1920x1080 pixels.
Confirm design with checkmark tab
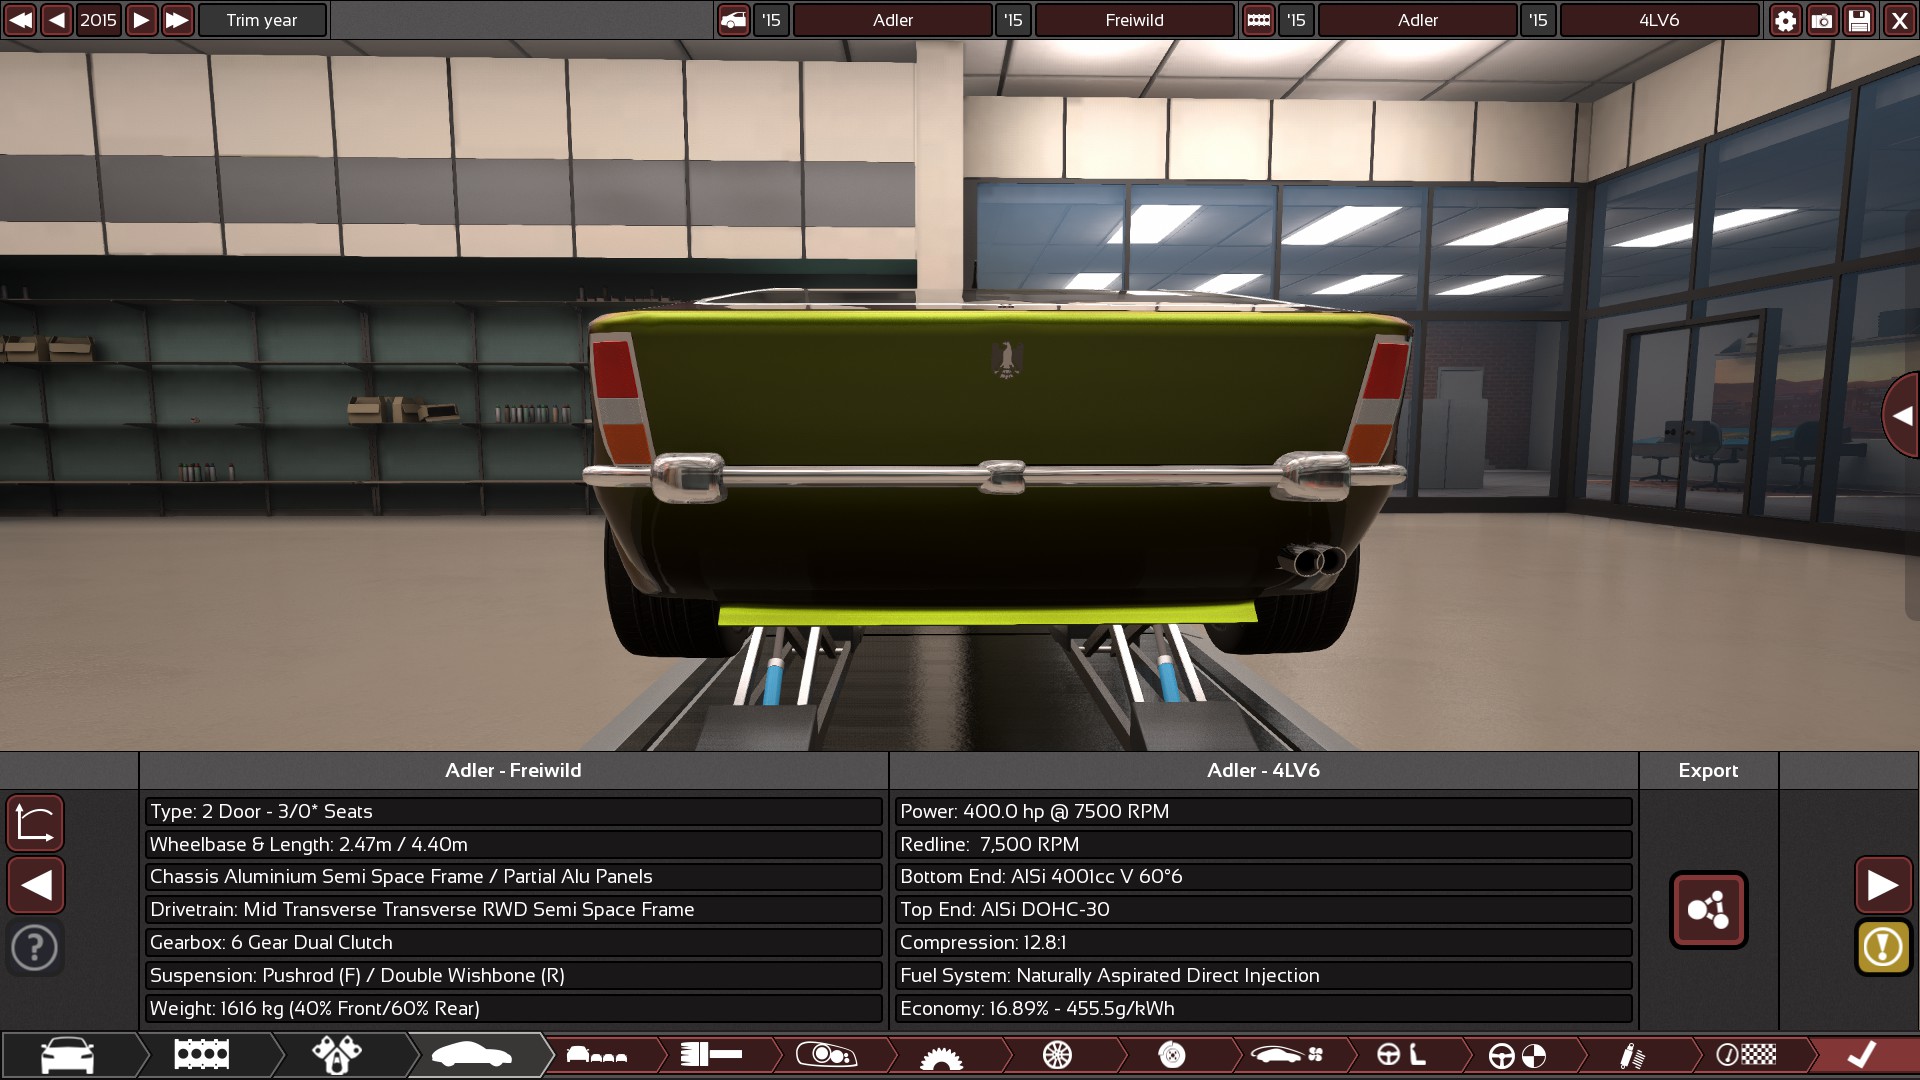click(x=1862, y=1055)
